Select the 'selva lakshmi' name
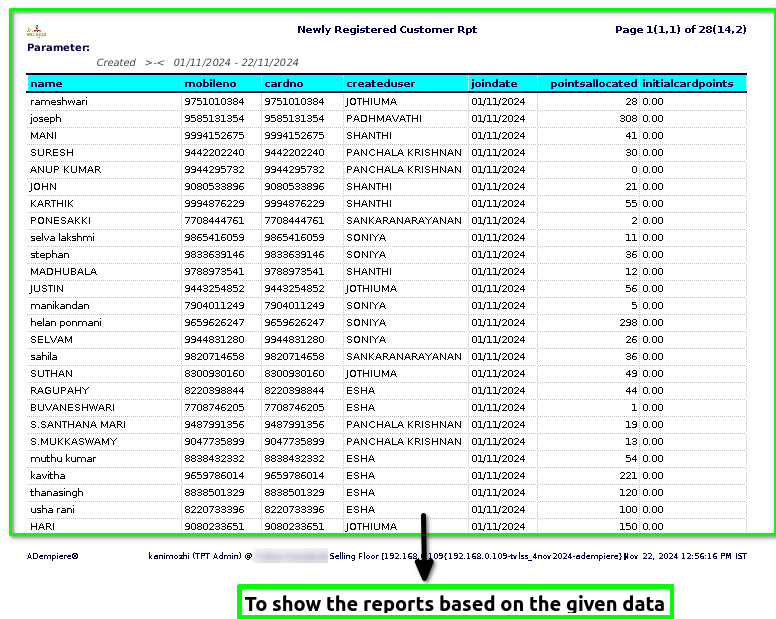Image resolution: width=776 pixels, height=619 pixels. (62, 238)
